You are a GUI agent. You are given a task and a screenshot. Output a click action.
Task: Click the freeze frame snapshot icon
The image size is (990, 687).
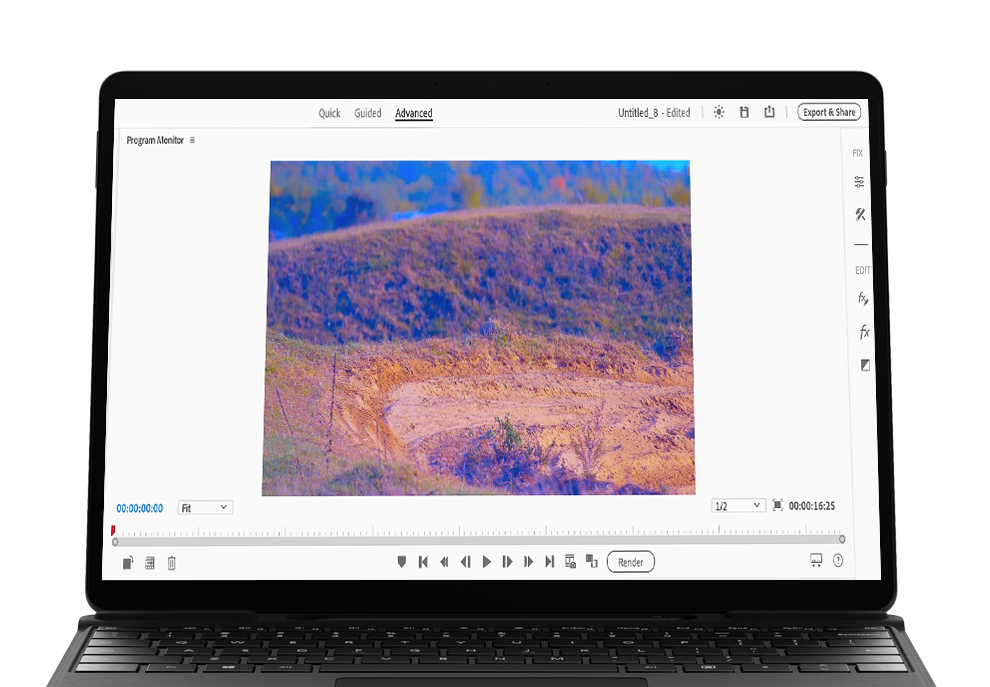[570, 561]
